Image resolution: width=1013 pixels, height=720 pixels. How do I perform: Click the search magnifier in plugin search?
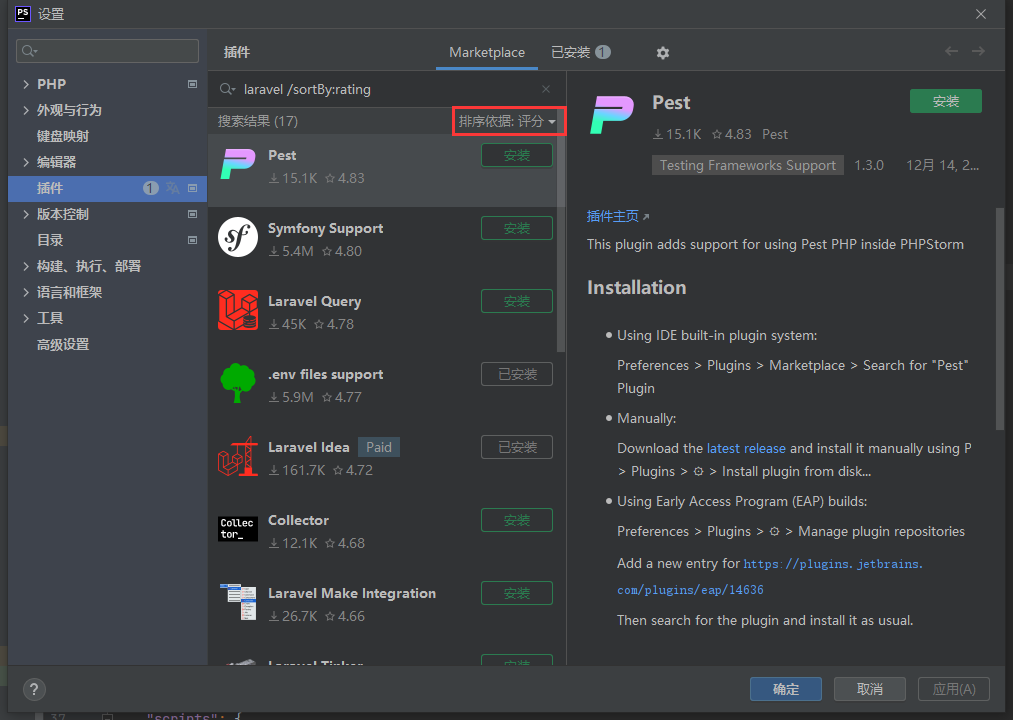click(x=227, y=89)
